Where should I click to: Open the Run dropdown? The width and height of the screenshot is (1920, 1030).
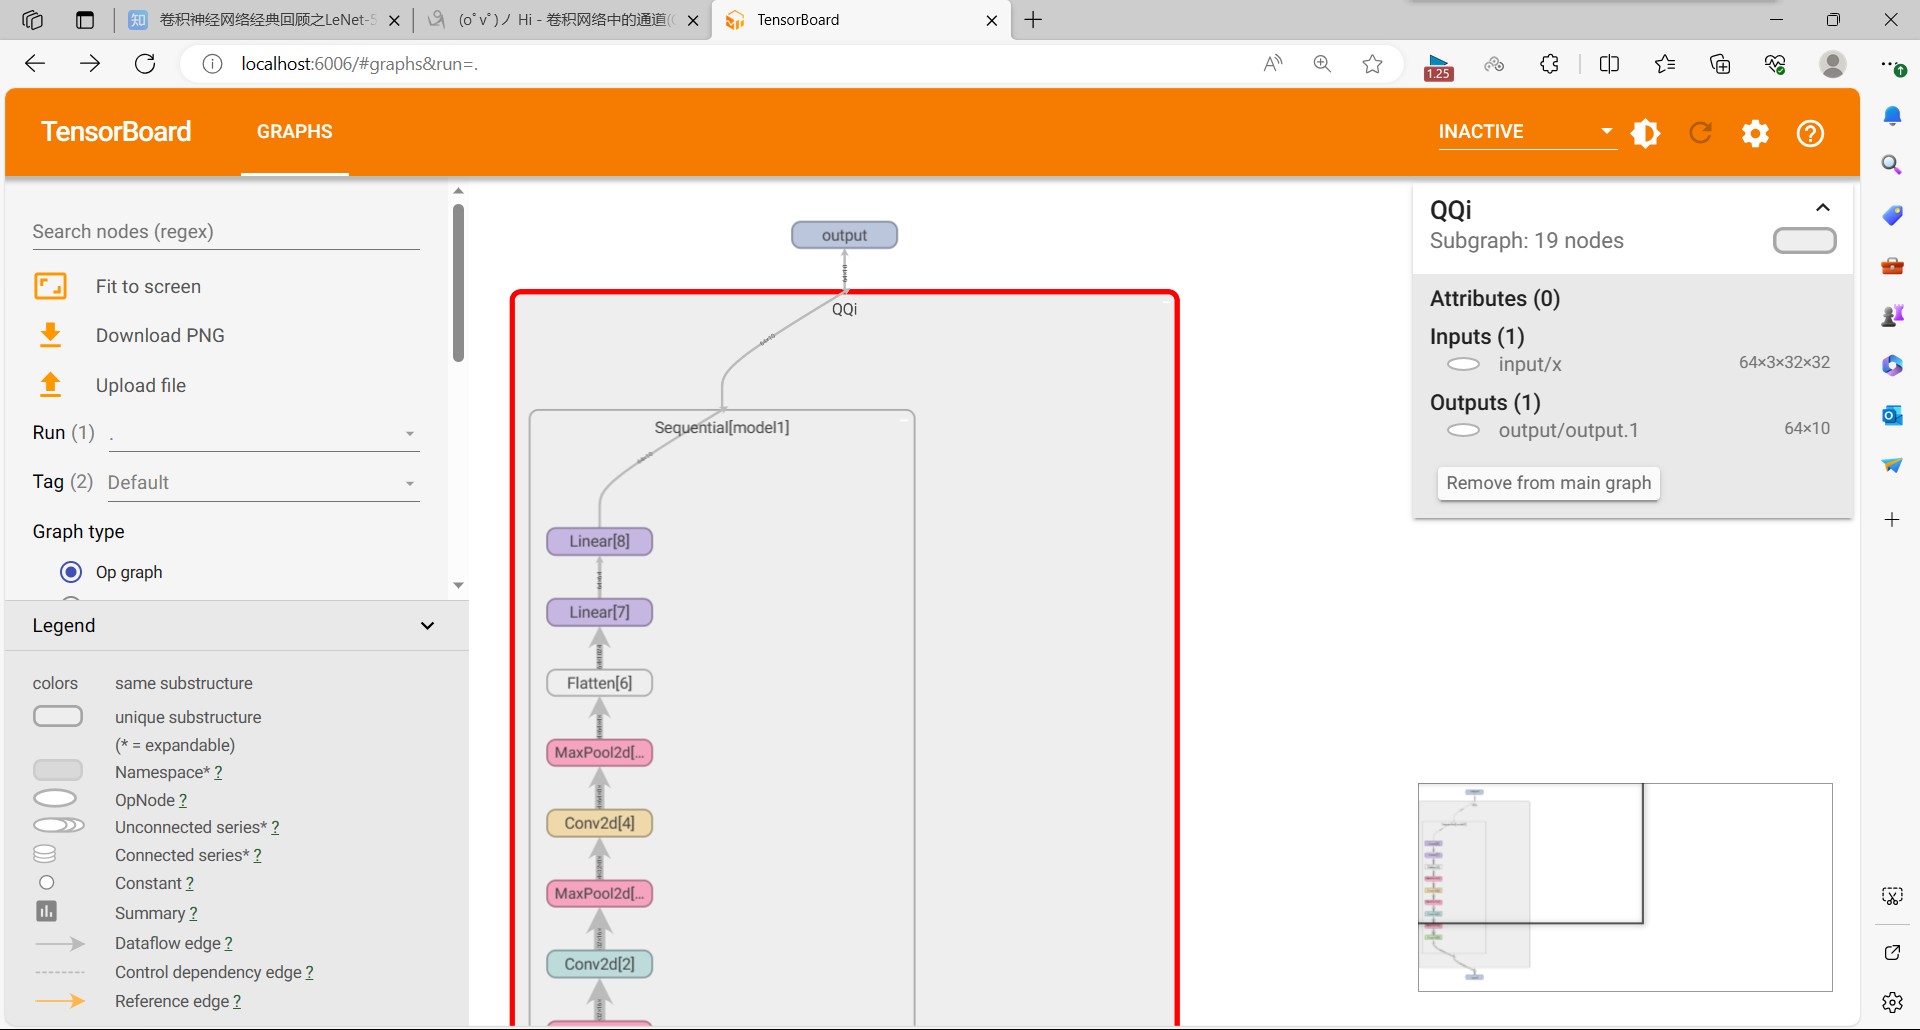point(264,434)
